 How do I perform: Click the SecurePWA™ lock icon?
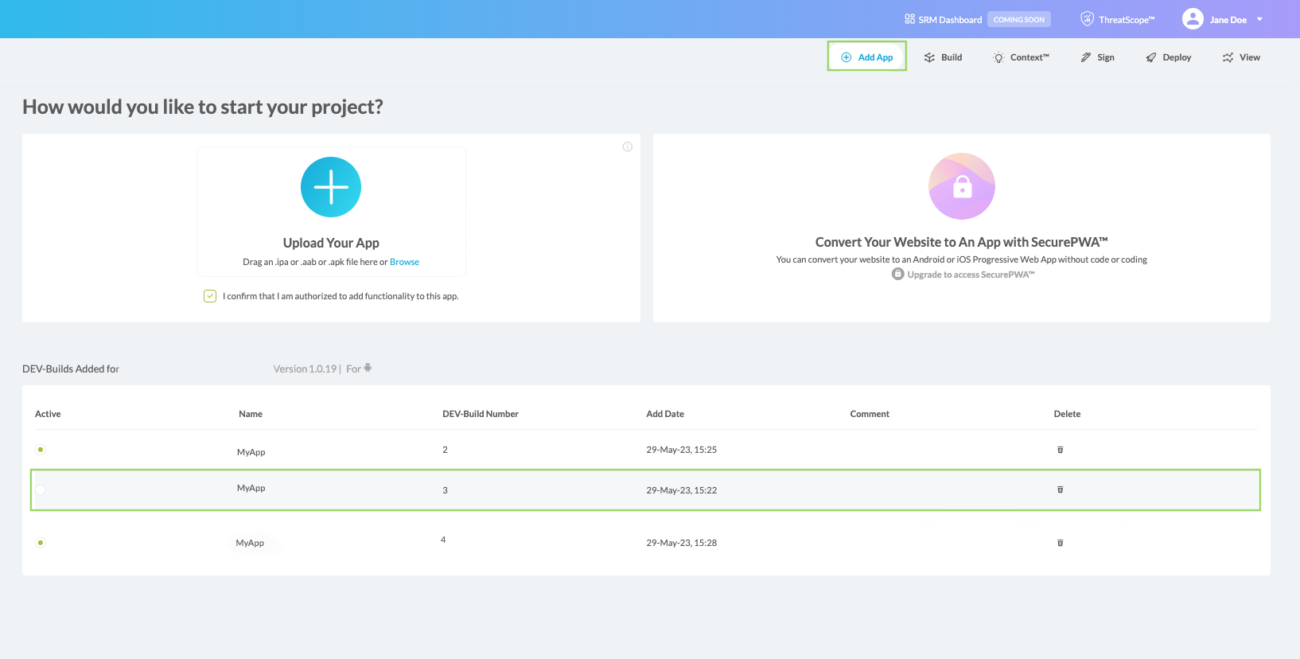(961, 186)
